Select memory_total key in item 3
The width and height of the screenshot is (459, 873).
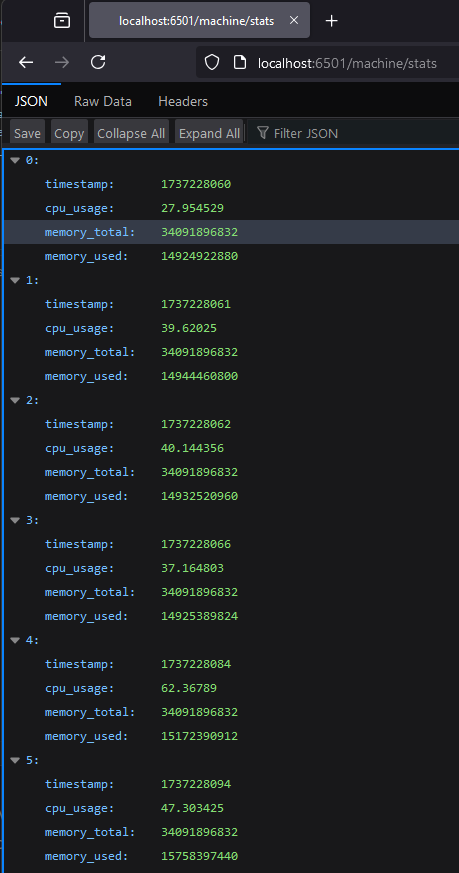pos(90,592)
